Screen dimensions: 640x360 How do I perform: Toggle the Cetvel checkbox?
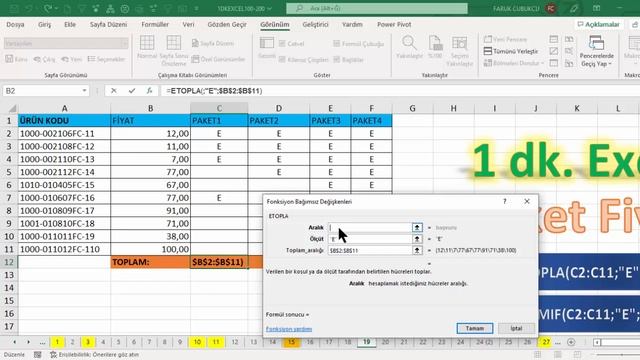point(282,43)
